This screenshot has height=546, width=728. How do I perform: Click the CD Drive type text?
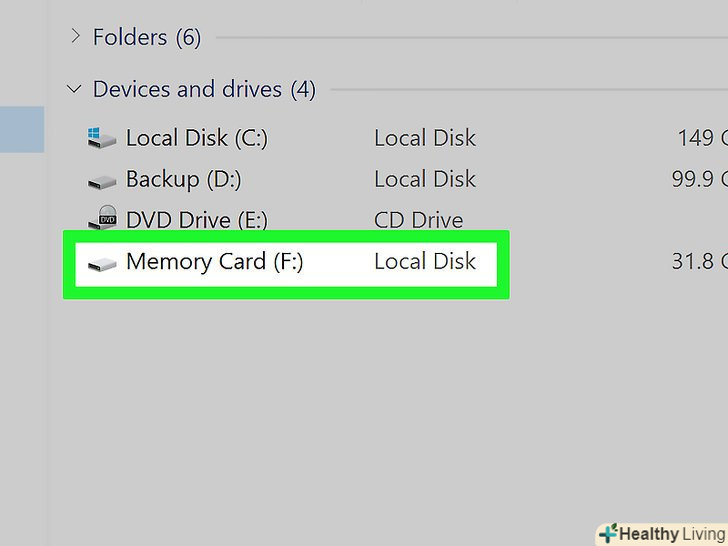coord(418,220)
